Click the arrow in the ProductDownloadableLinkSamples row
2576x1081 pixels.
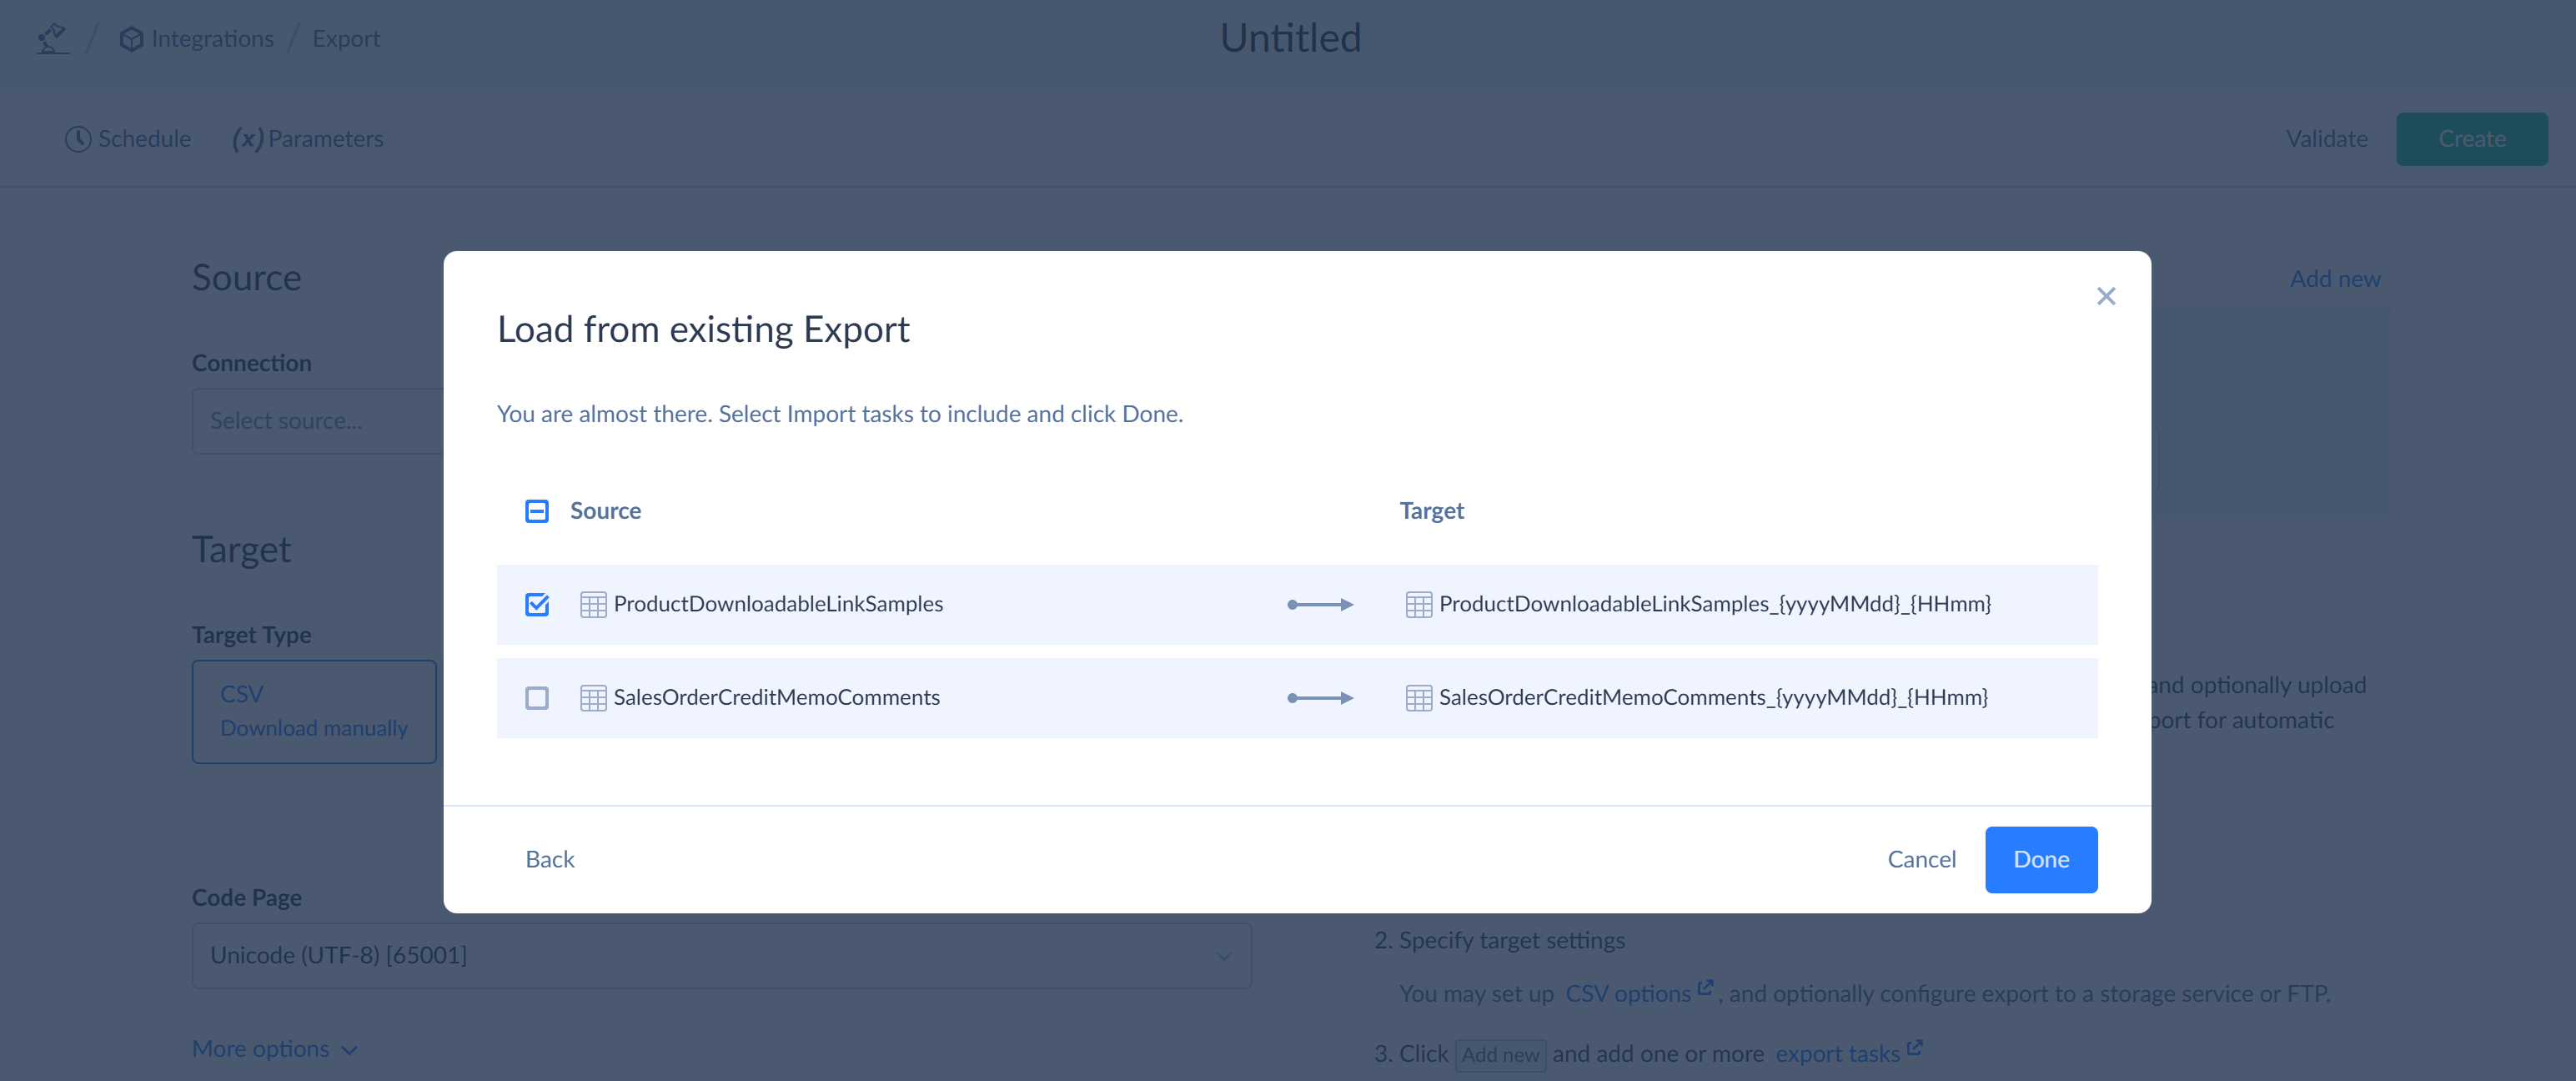pos(1320,604)
